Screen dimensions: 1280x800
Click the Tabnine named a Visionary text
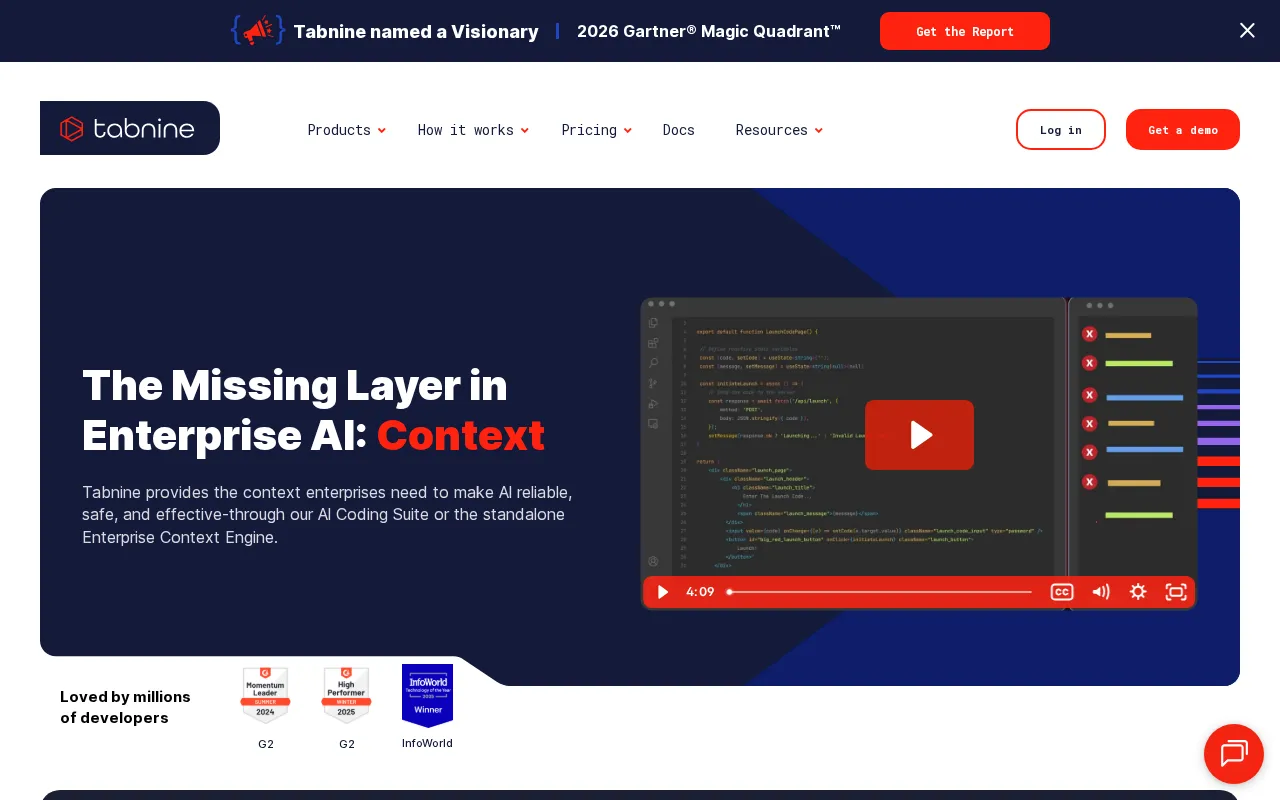coord(416,32)
